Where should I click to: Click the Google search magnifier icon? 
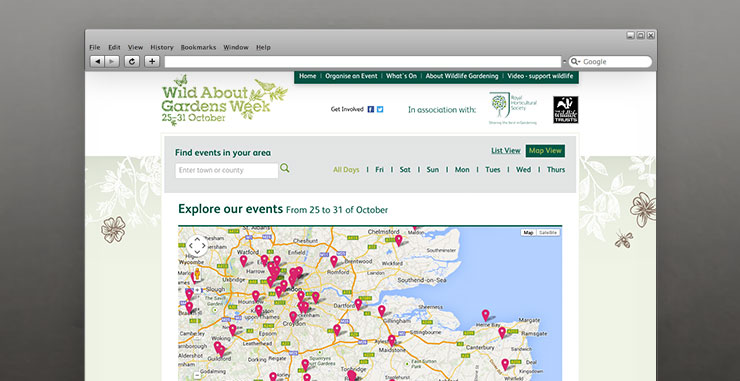pos(574,61)
